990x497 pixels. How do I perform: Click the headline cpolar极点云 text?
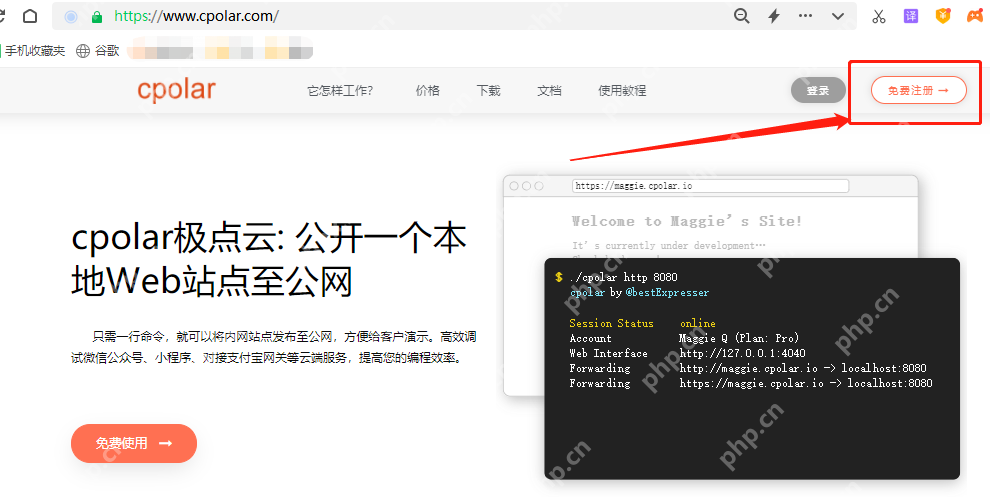(269, 260)
